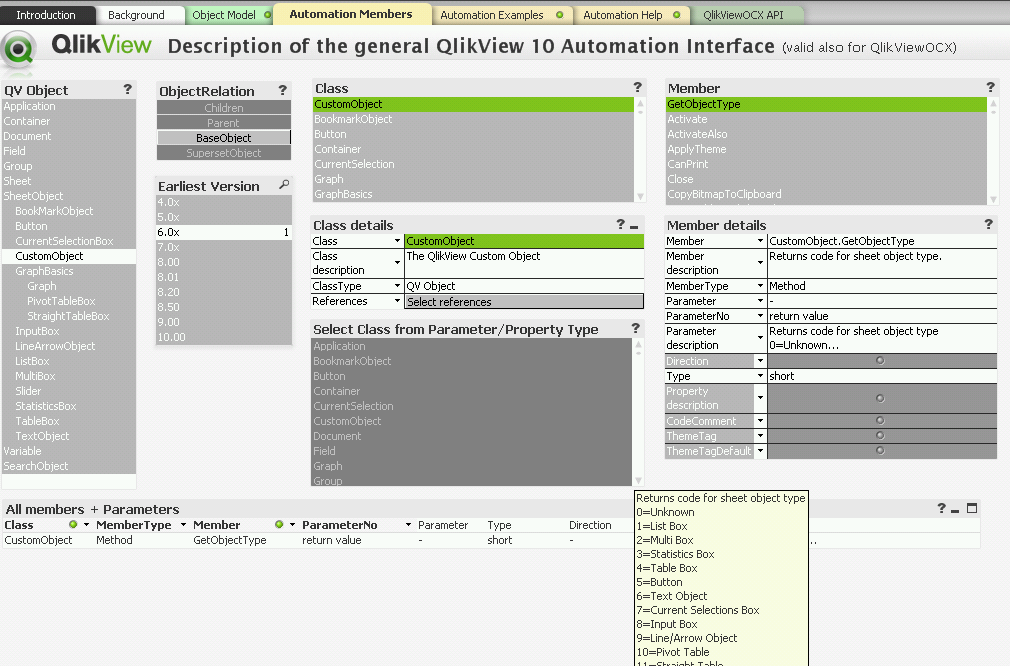1010x666 pixels.
Task: Select 6.0x in Earliest Version
Action: point(224,232)
